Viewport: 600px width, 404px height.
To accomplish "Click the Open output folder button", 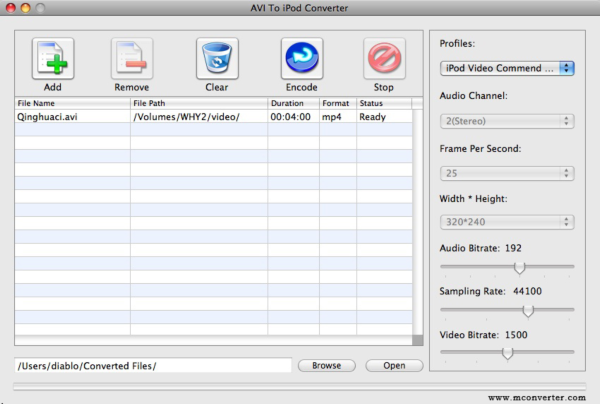I will pos(394,365).
